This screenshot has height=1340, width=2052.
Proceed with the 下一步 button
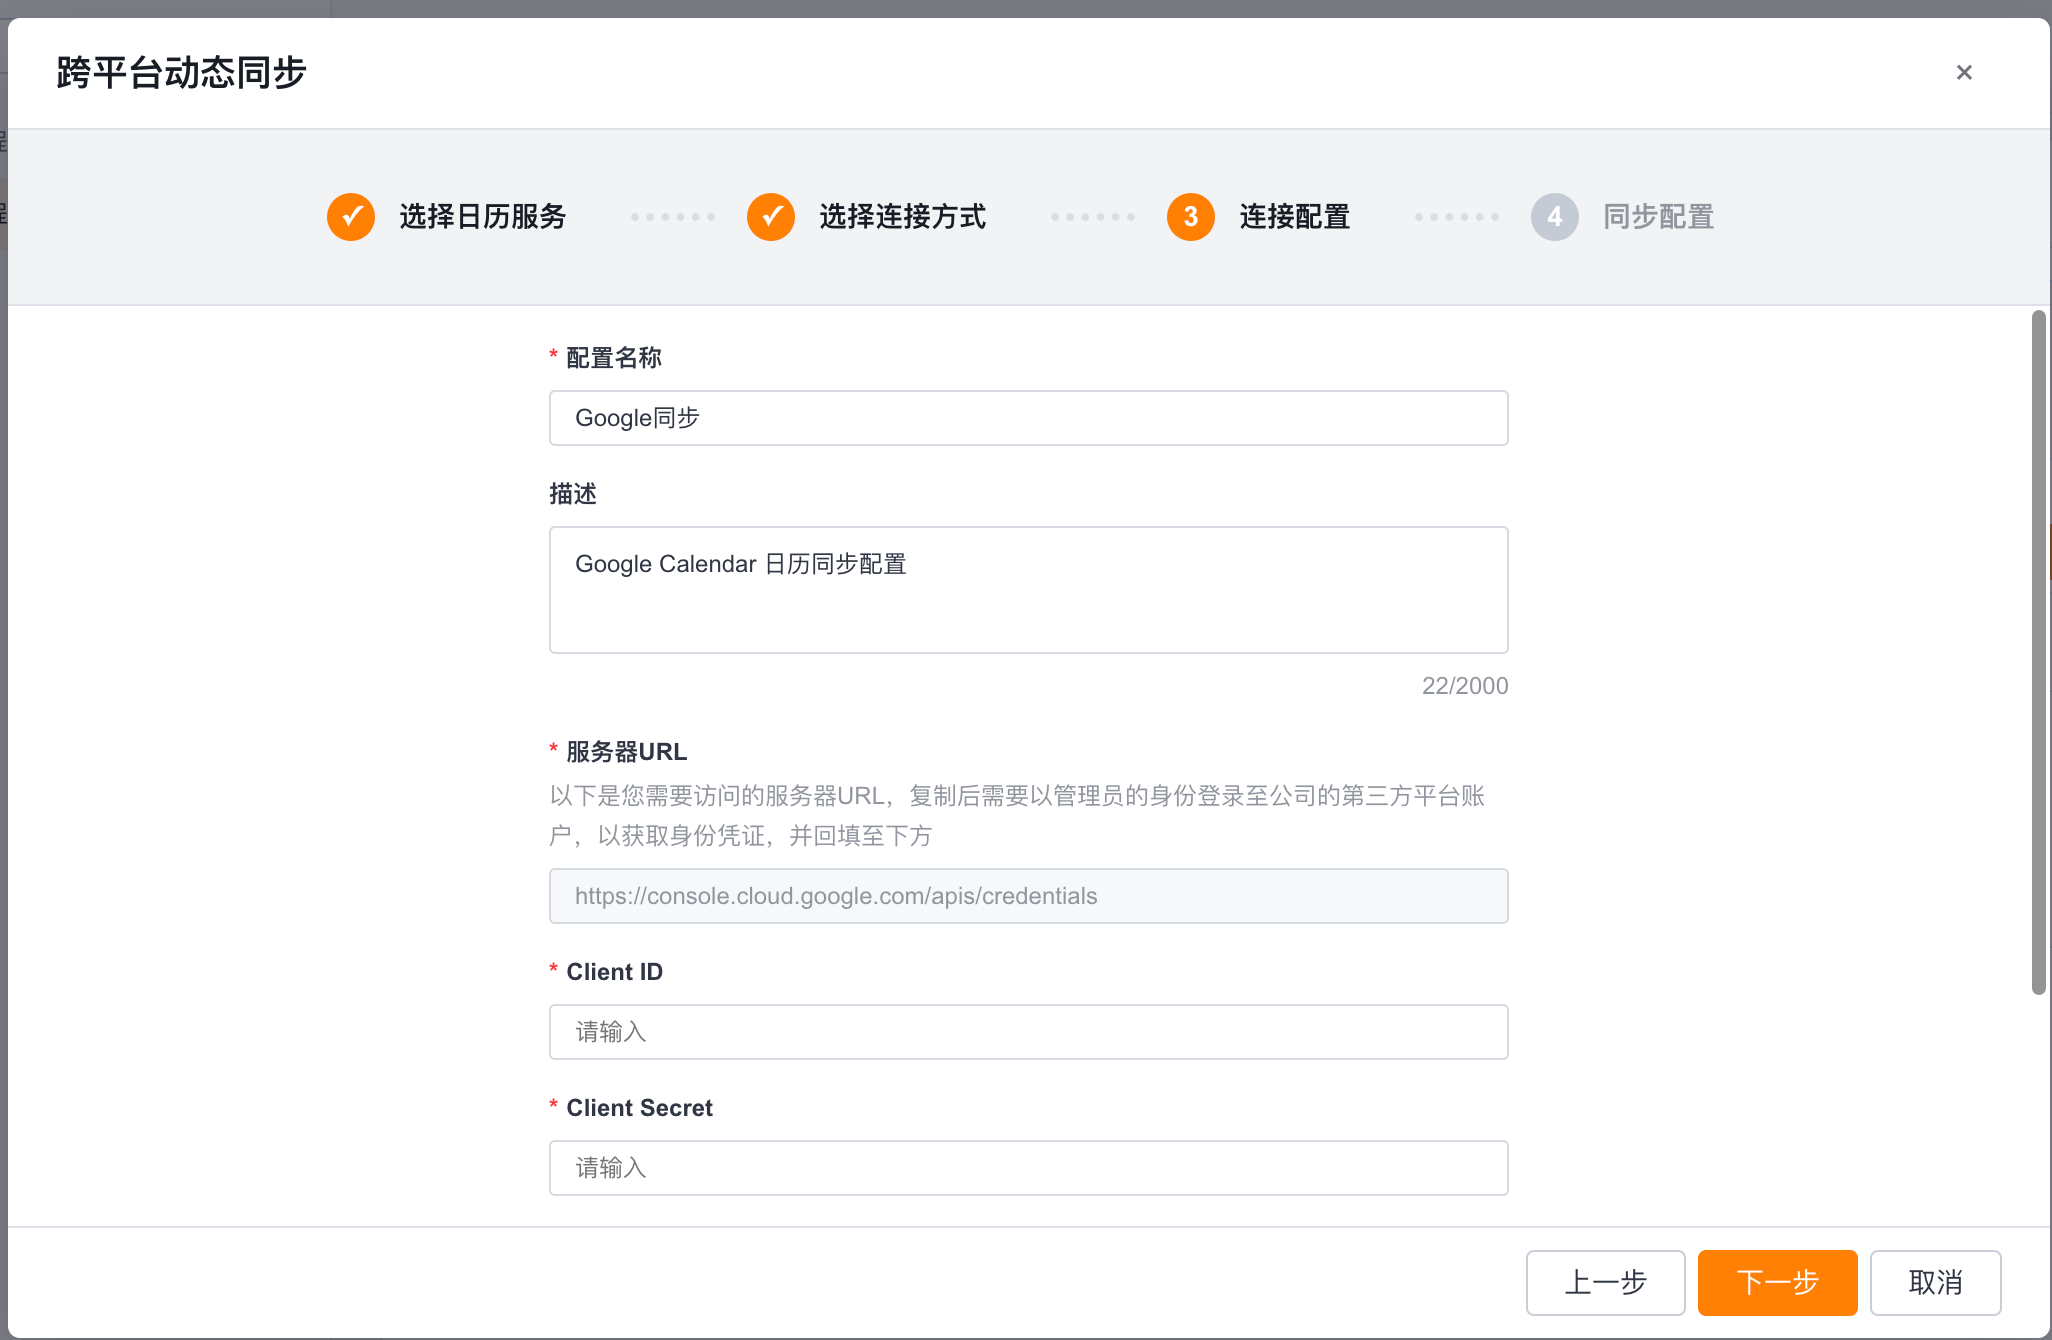1778,1283
